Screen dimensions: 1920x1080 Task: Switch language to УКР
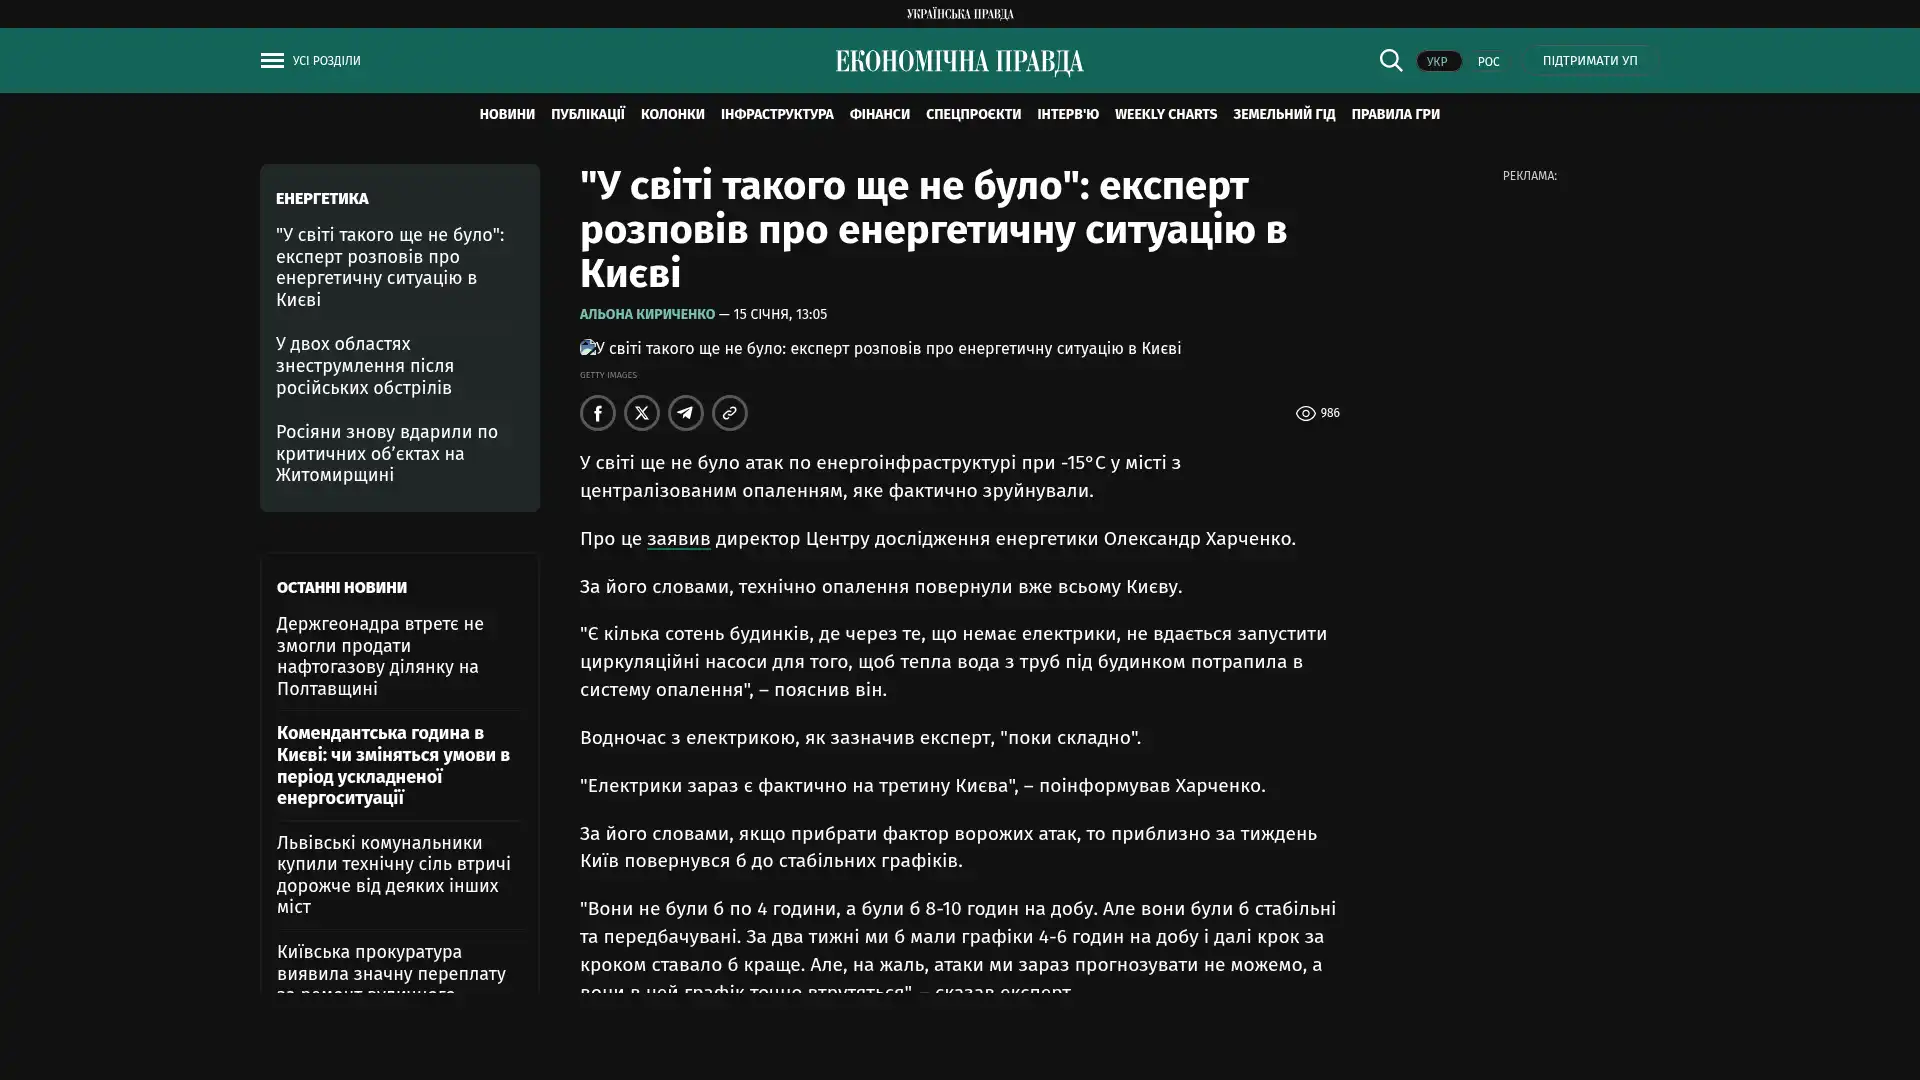tap(1437, 62)
